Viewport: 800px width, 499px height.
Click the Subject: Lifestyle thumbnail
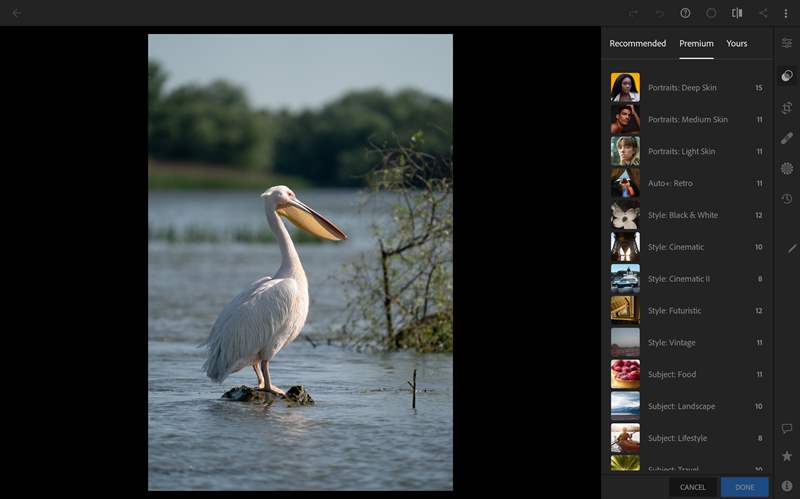[x=625, y=438]
